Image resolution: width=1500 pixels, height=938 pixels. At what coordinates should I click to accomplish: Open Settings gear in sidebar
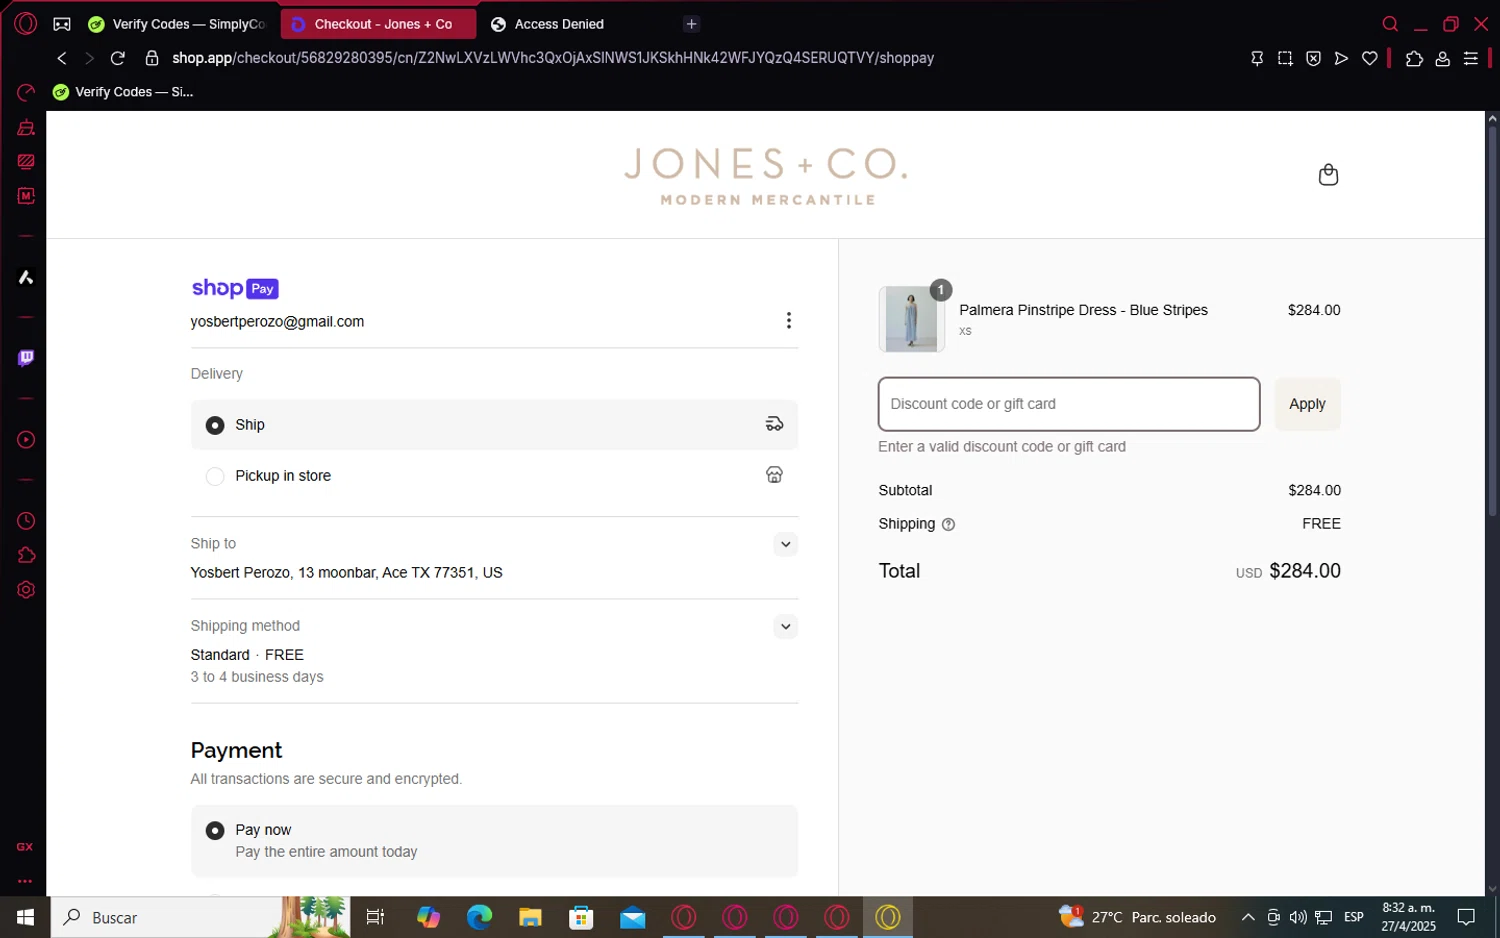(x=26, y=590)
